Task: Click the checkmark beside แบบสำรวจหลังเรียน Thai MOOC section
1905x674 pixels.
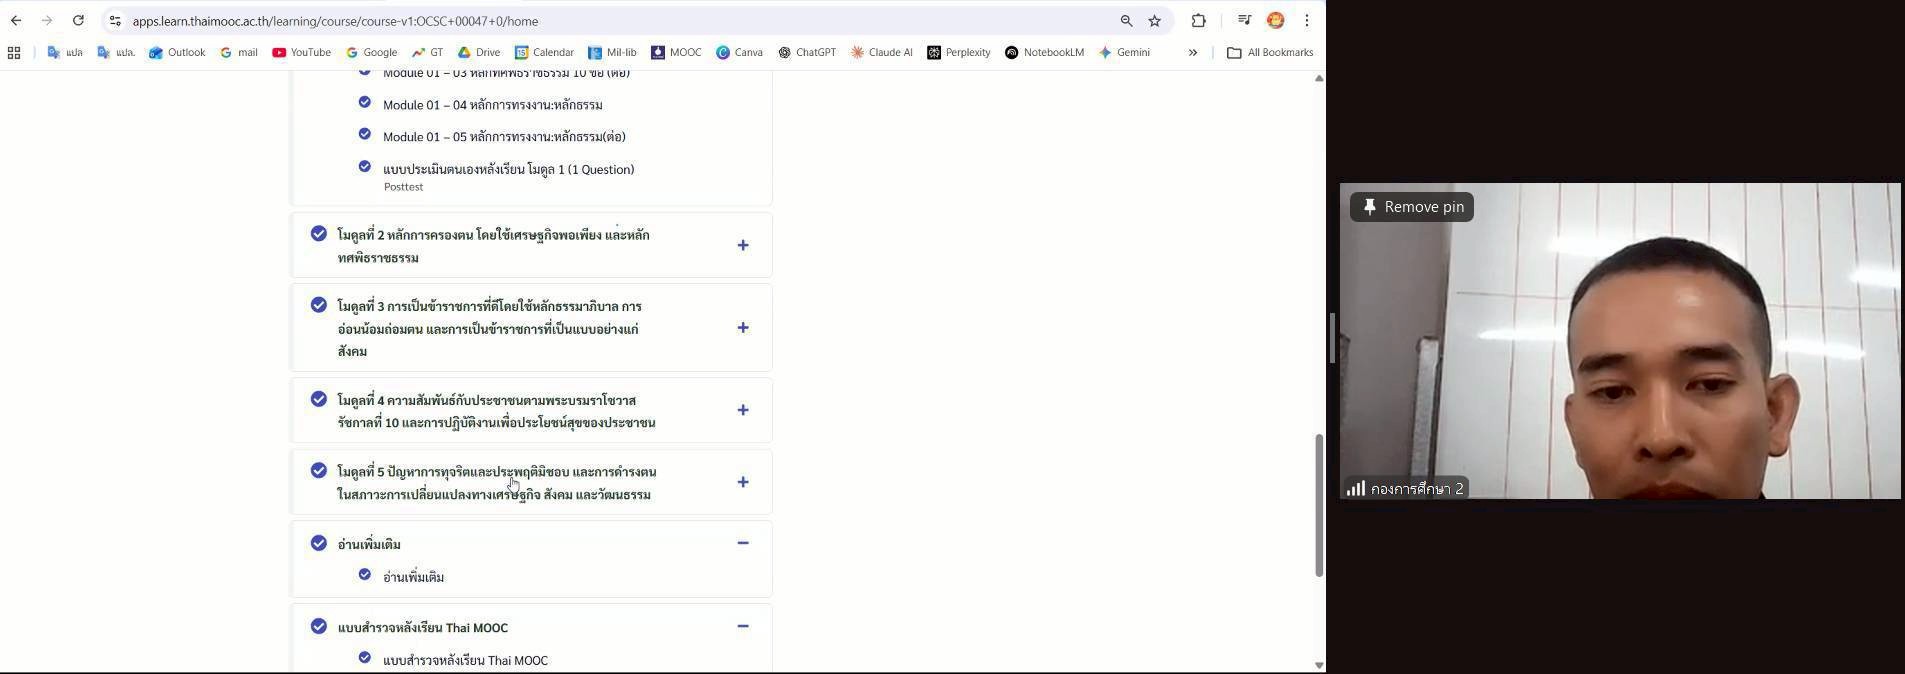Action: tap(319, 626)
